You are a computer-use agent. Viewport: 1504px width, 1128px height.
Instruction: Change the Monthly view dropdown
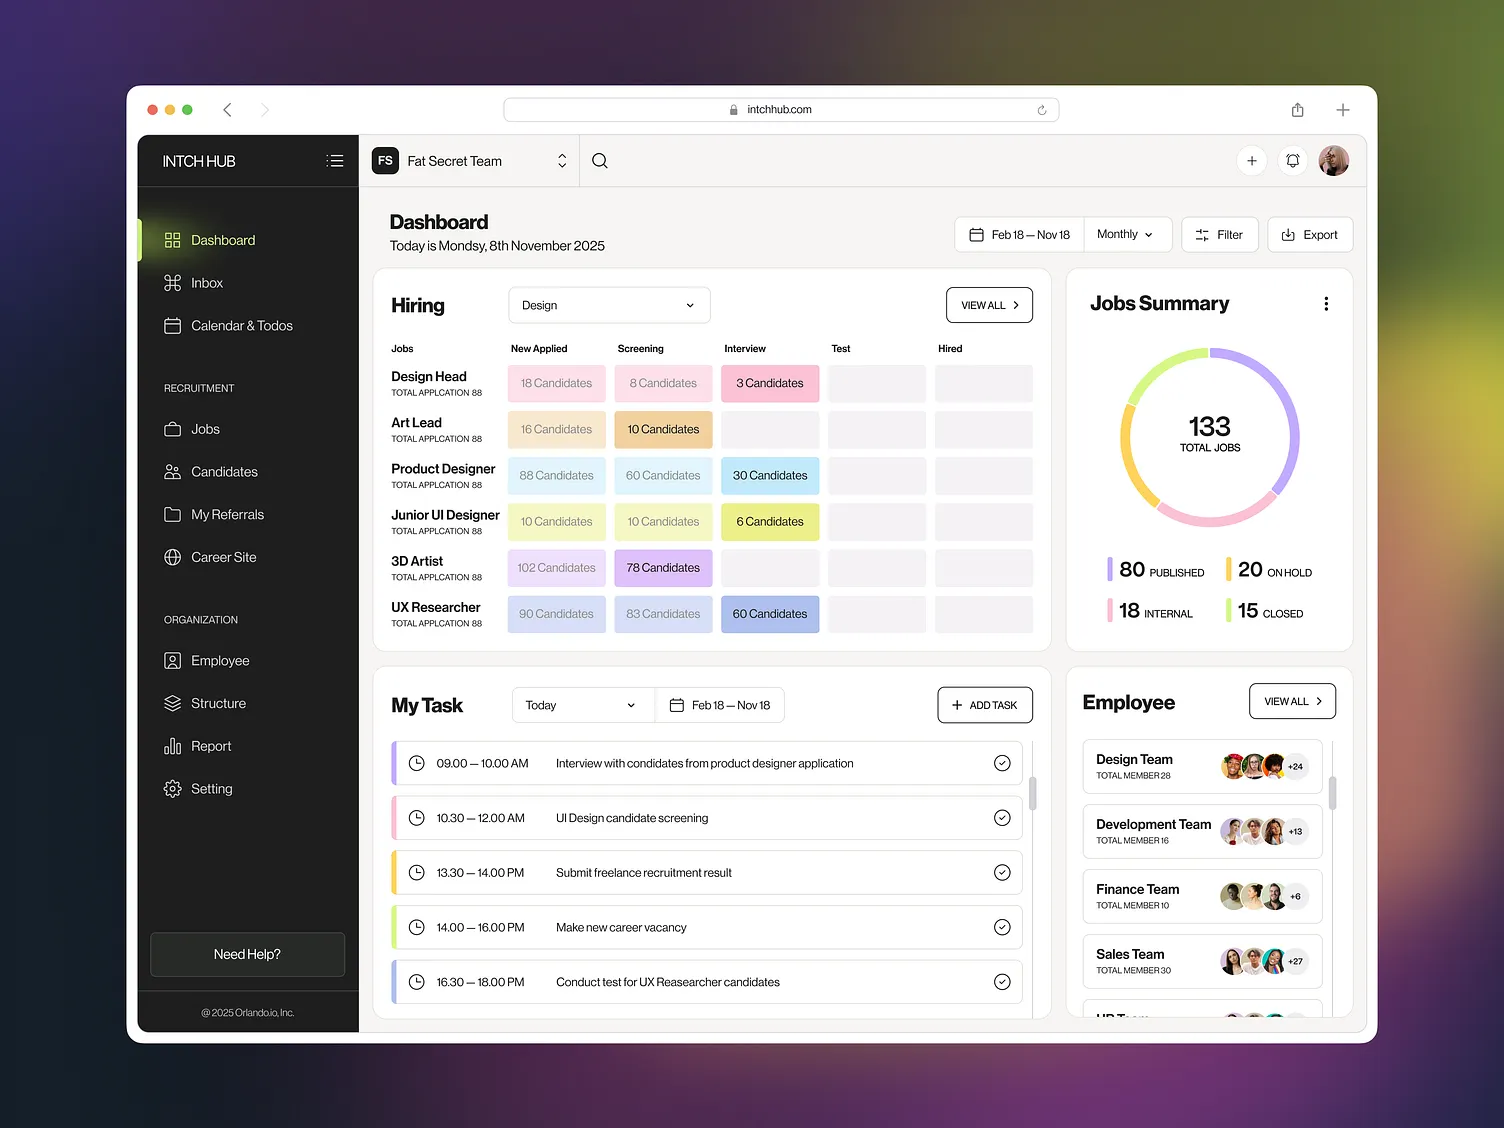[1127, 234]
